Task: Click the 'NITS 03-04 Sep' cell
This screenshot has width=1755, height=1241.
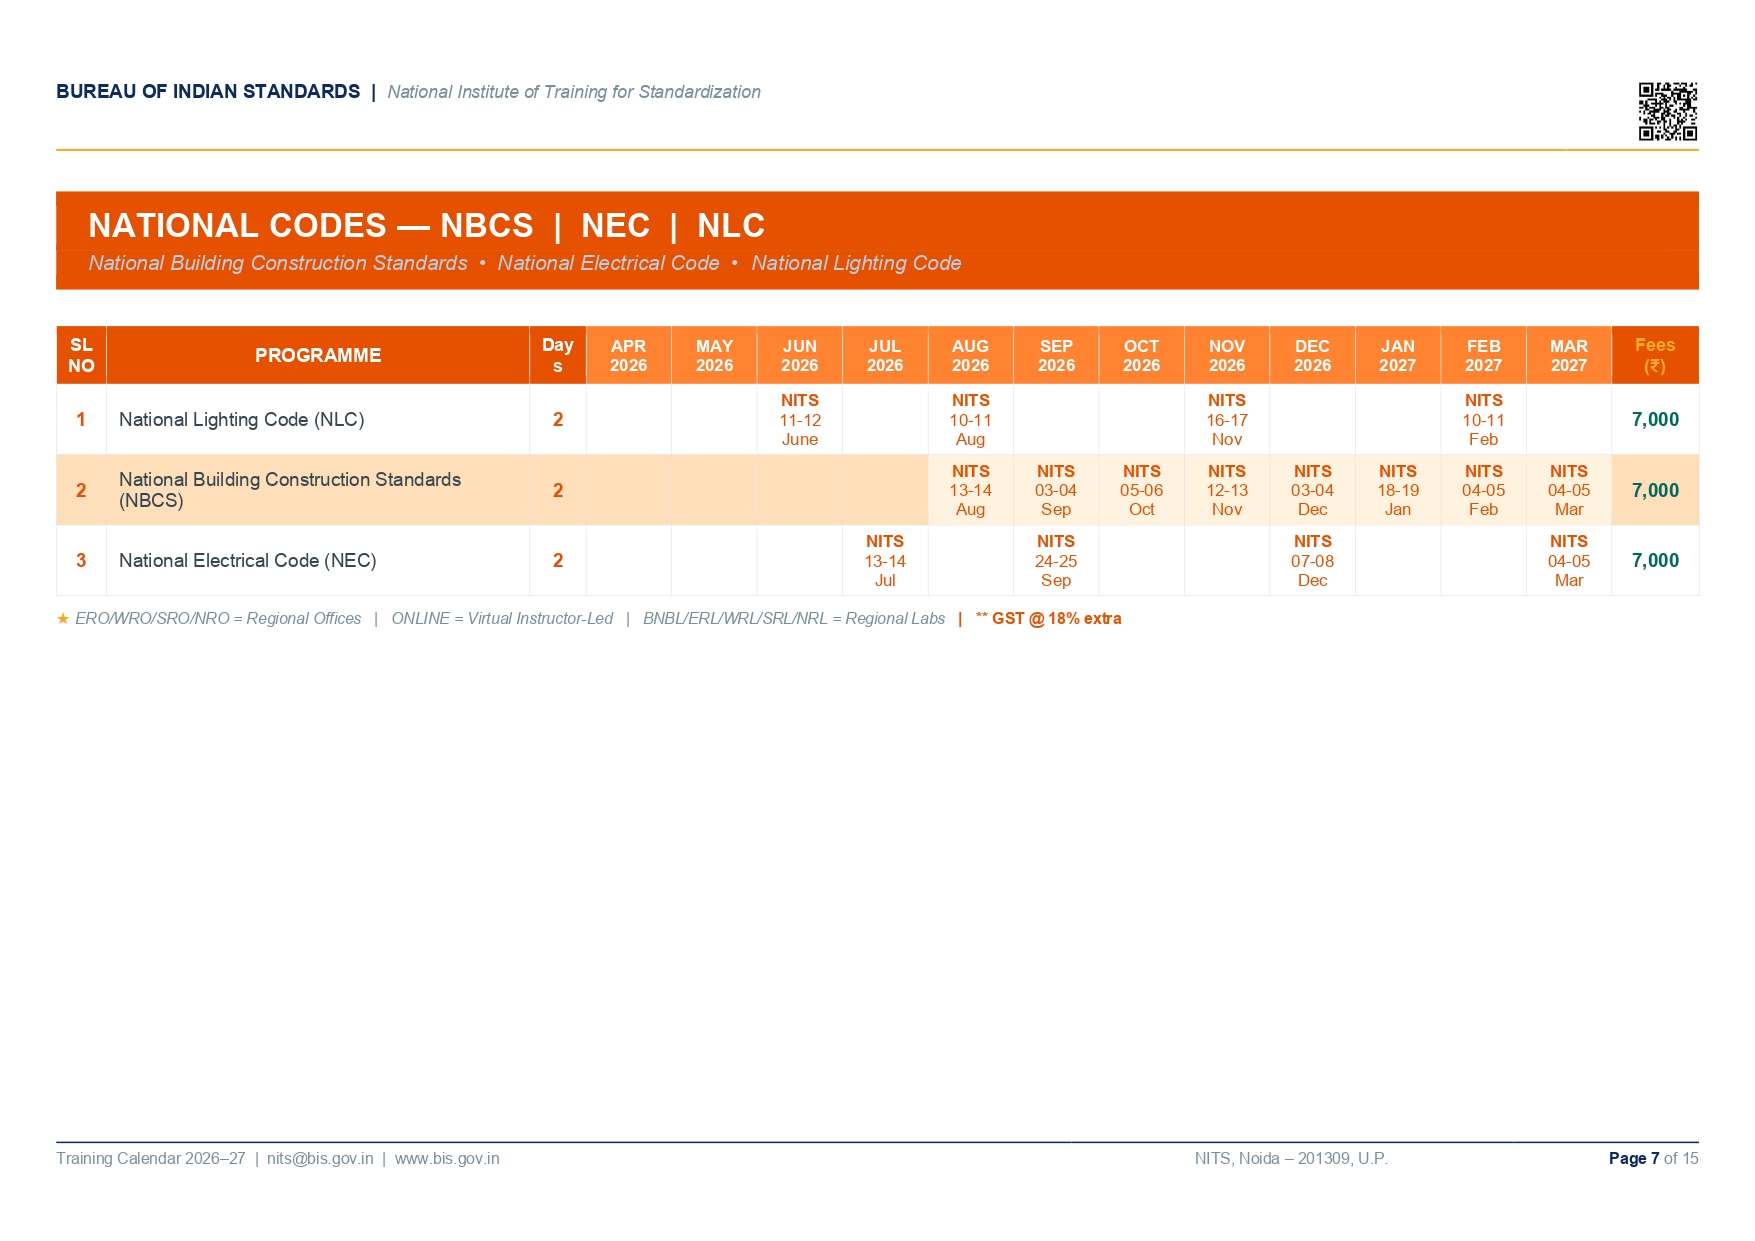Action: click(1056, 490)
